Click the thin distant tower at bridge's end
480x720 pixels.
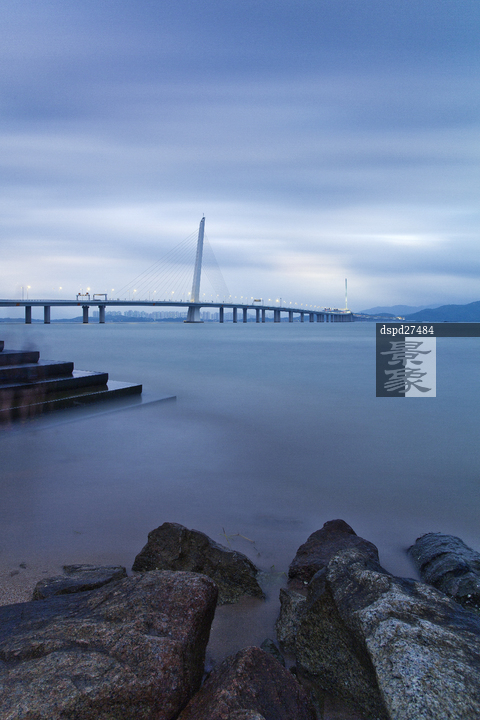[x=346, y=294]
